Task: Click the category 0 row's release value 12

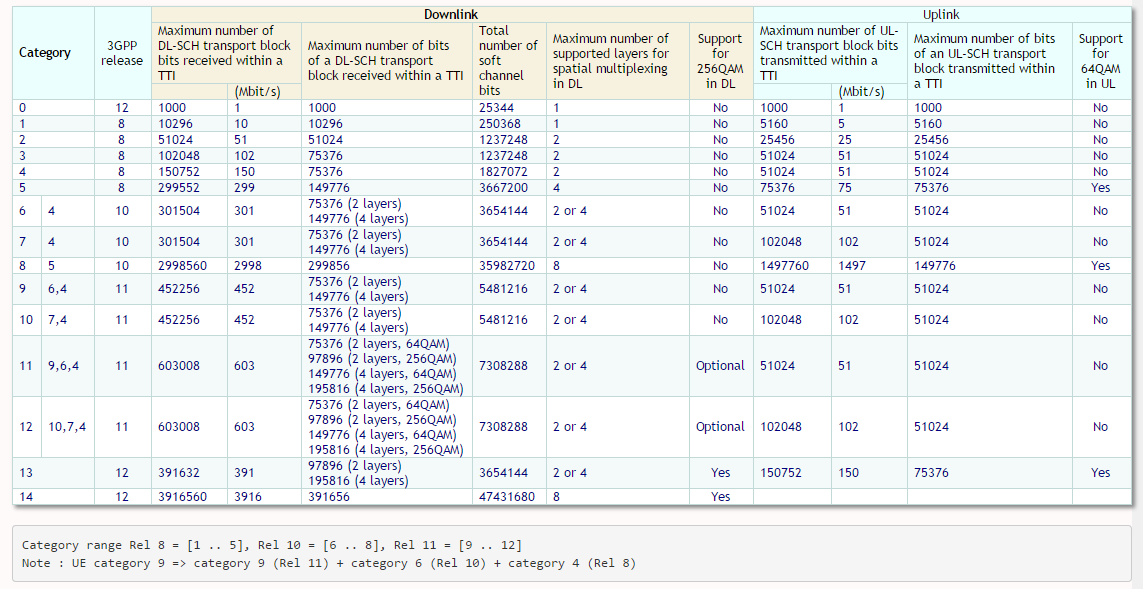Action: [122, 108]
